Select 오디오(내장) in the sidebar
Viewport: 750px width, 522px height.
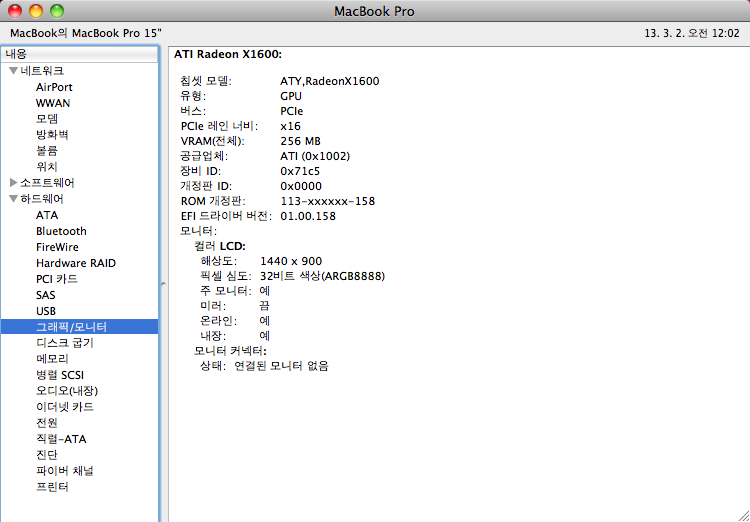coord(67,391)
